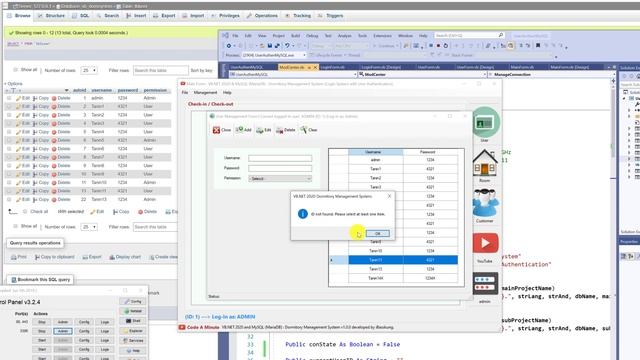Toggle the Check all checkbox
The image size is (640, 360).
25,211
